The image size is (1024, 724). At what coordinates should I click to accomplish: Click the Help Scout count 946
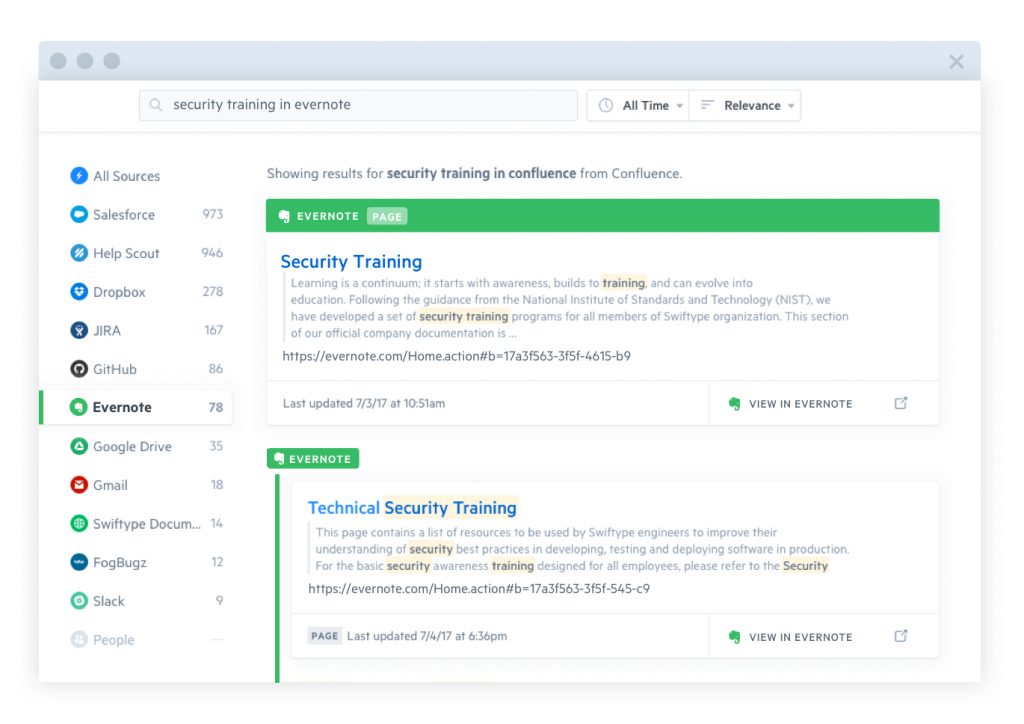[x=212, y=253]
